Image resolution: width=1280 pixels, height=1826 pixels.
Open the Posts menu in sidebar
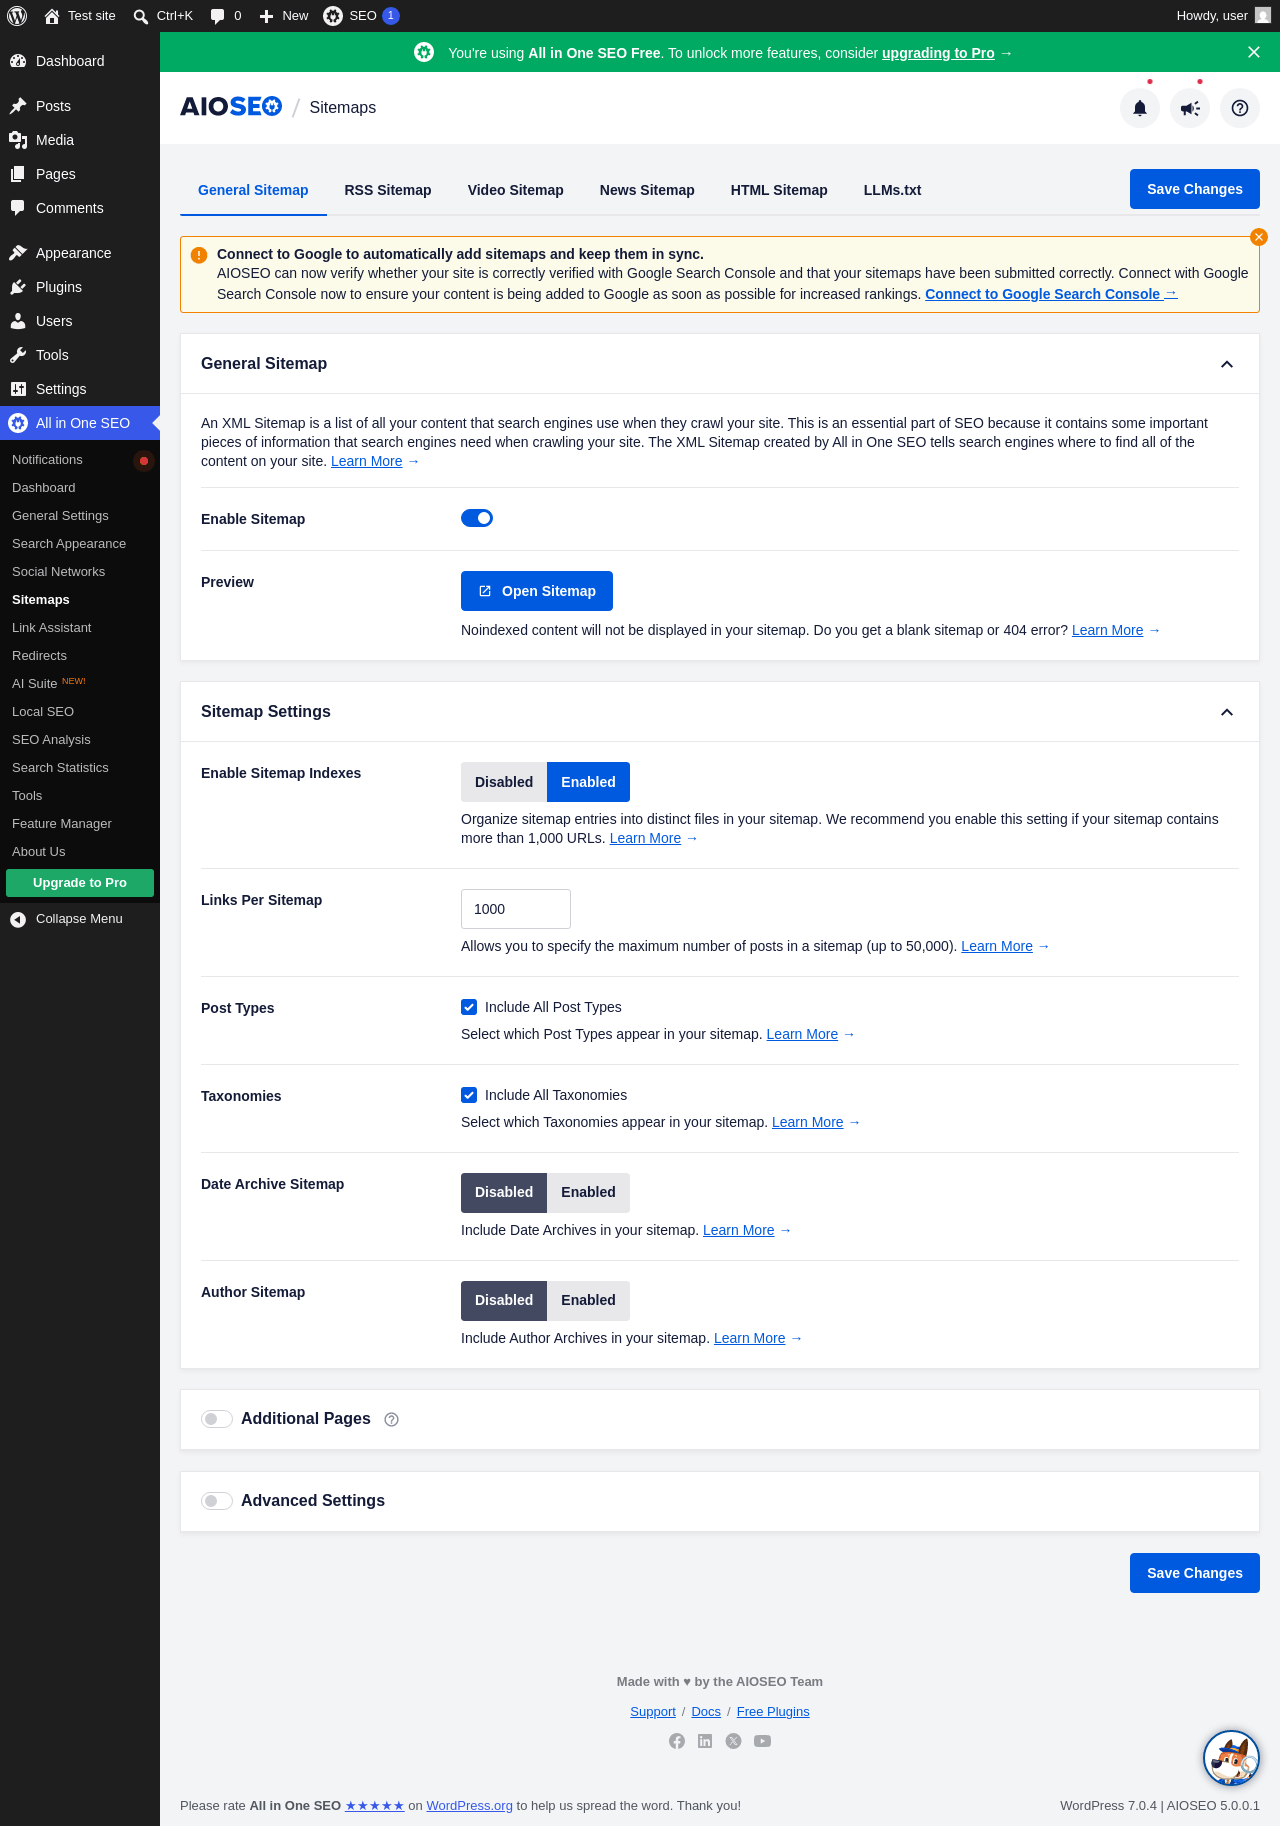pyautogui.click(x=80, y=106)
